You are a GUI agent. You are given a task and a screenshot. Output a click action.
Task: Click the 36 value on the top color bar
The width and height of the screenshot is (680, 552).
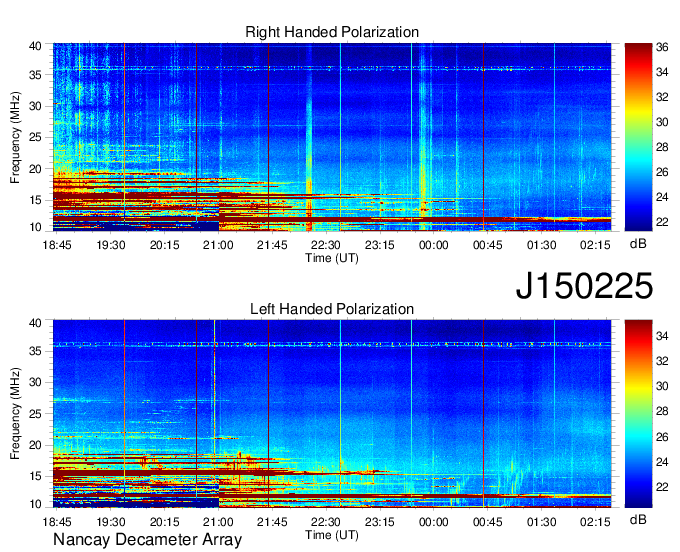coord(662,47)
